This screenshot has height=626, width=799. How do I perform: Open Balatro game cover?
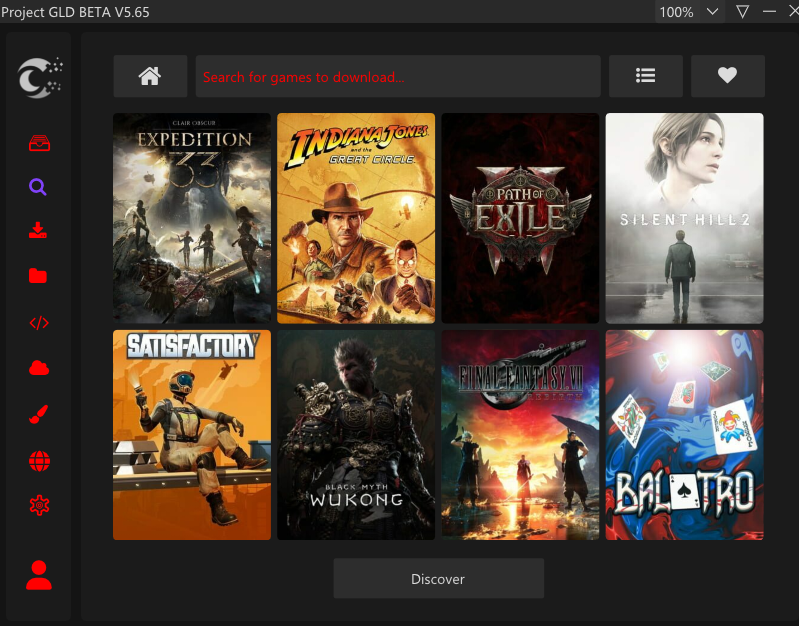684,435
